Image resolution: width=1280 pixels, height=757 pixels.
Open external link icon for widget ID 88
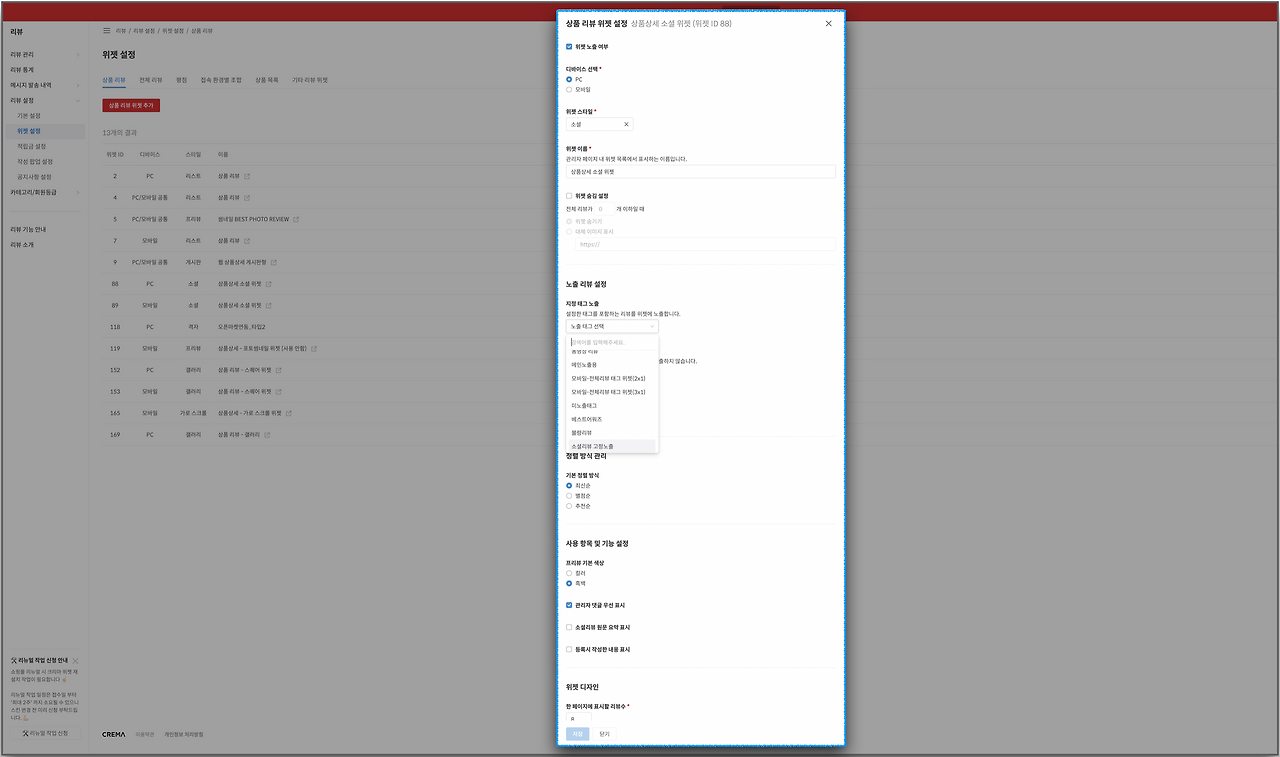click(x=268, y=284)
